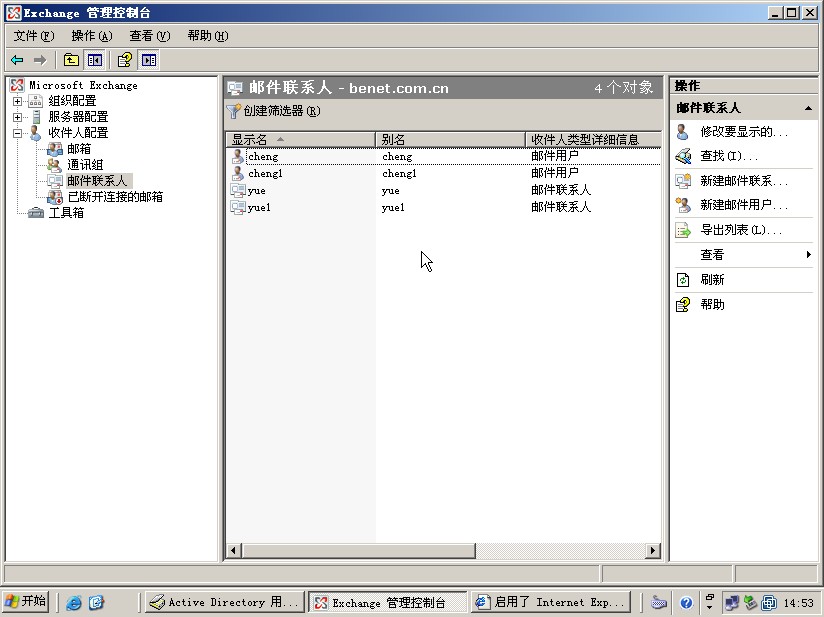Select the Microsoft Exchange root node
Screen dimensions: 824x617
(x=83, y=85)
